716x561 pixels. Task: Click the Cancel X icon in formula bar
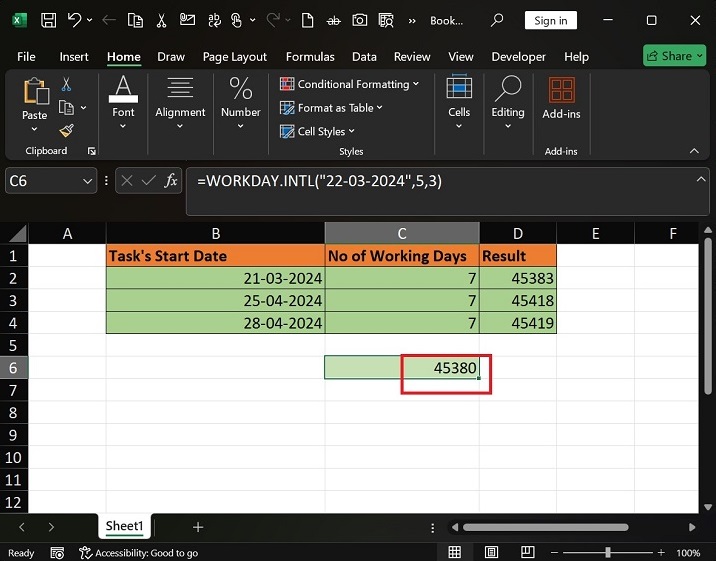(127, 181)
